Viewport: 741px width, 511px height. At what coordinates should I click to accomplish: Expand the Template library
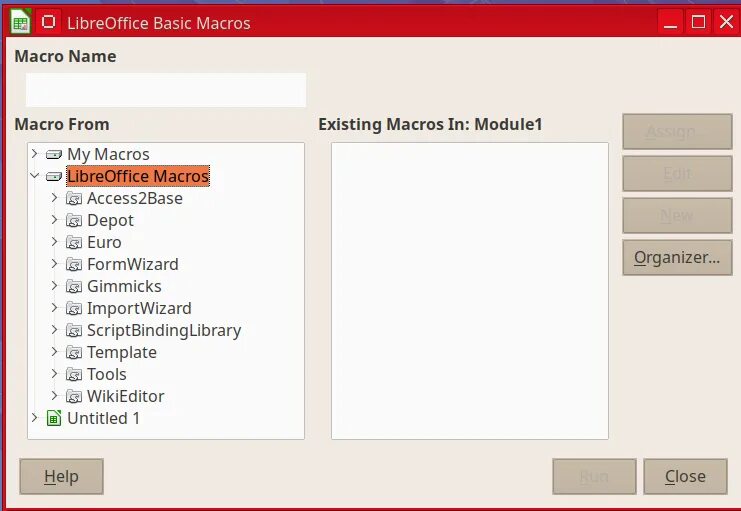tap(54, 351)
